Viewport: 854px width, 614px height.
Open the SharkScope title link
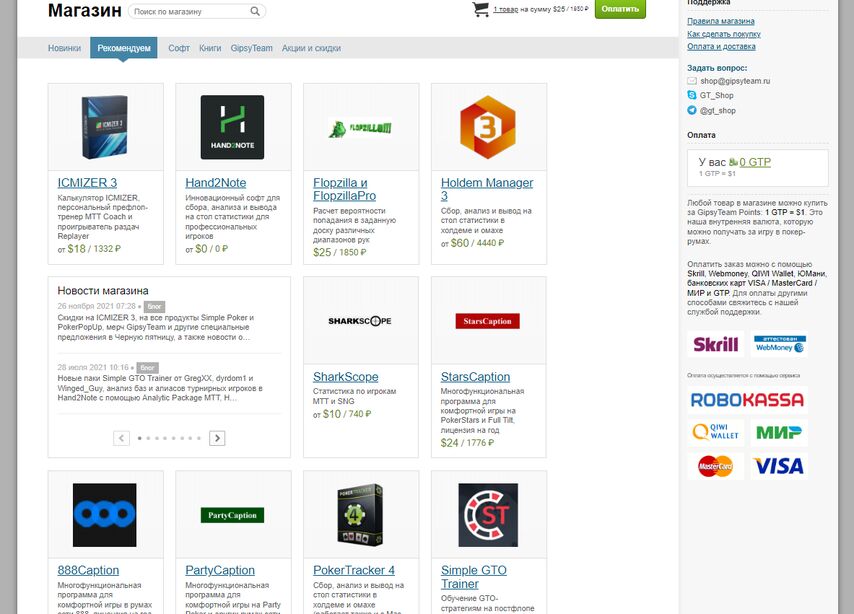click(x=345, y=377)
